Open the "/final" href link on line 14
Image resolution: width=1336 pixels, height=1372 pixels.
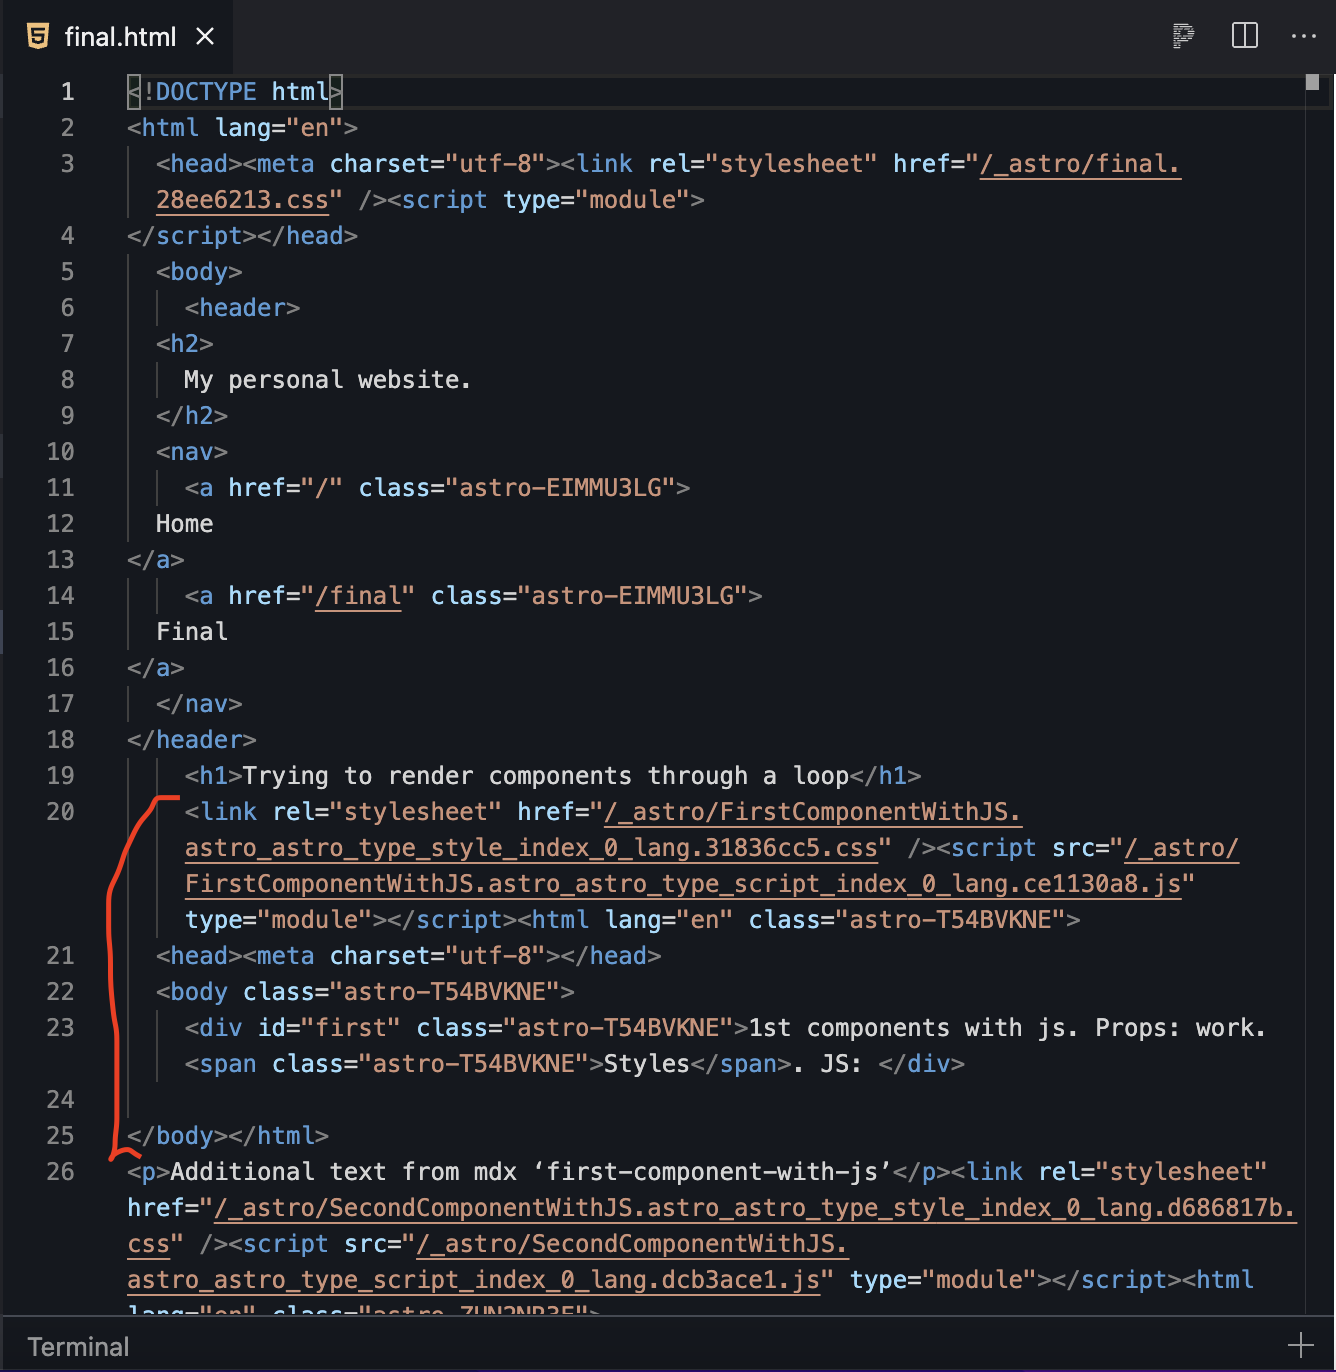pyautogui.click(x=358, y=595)
